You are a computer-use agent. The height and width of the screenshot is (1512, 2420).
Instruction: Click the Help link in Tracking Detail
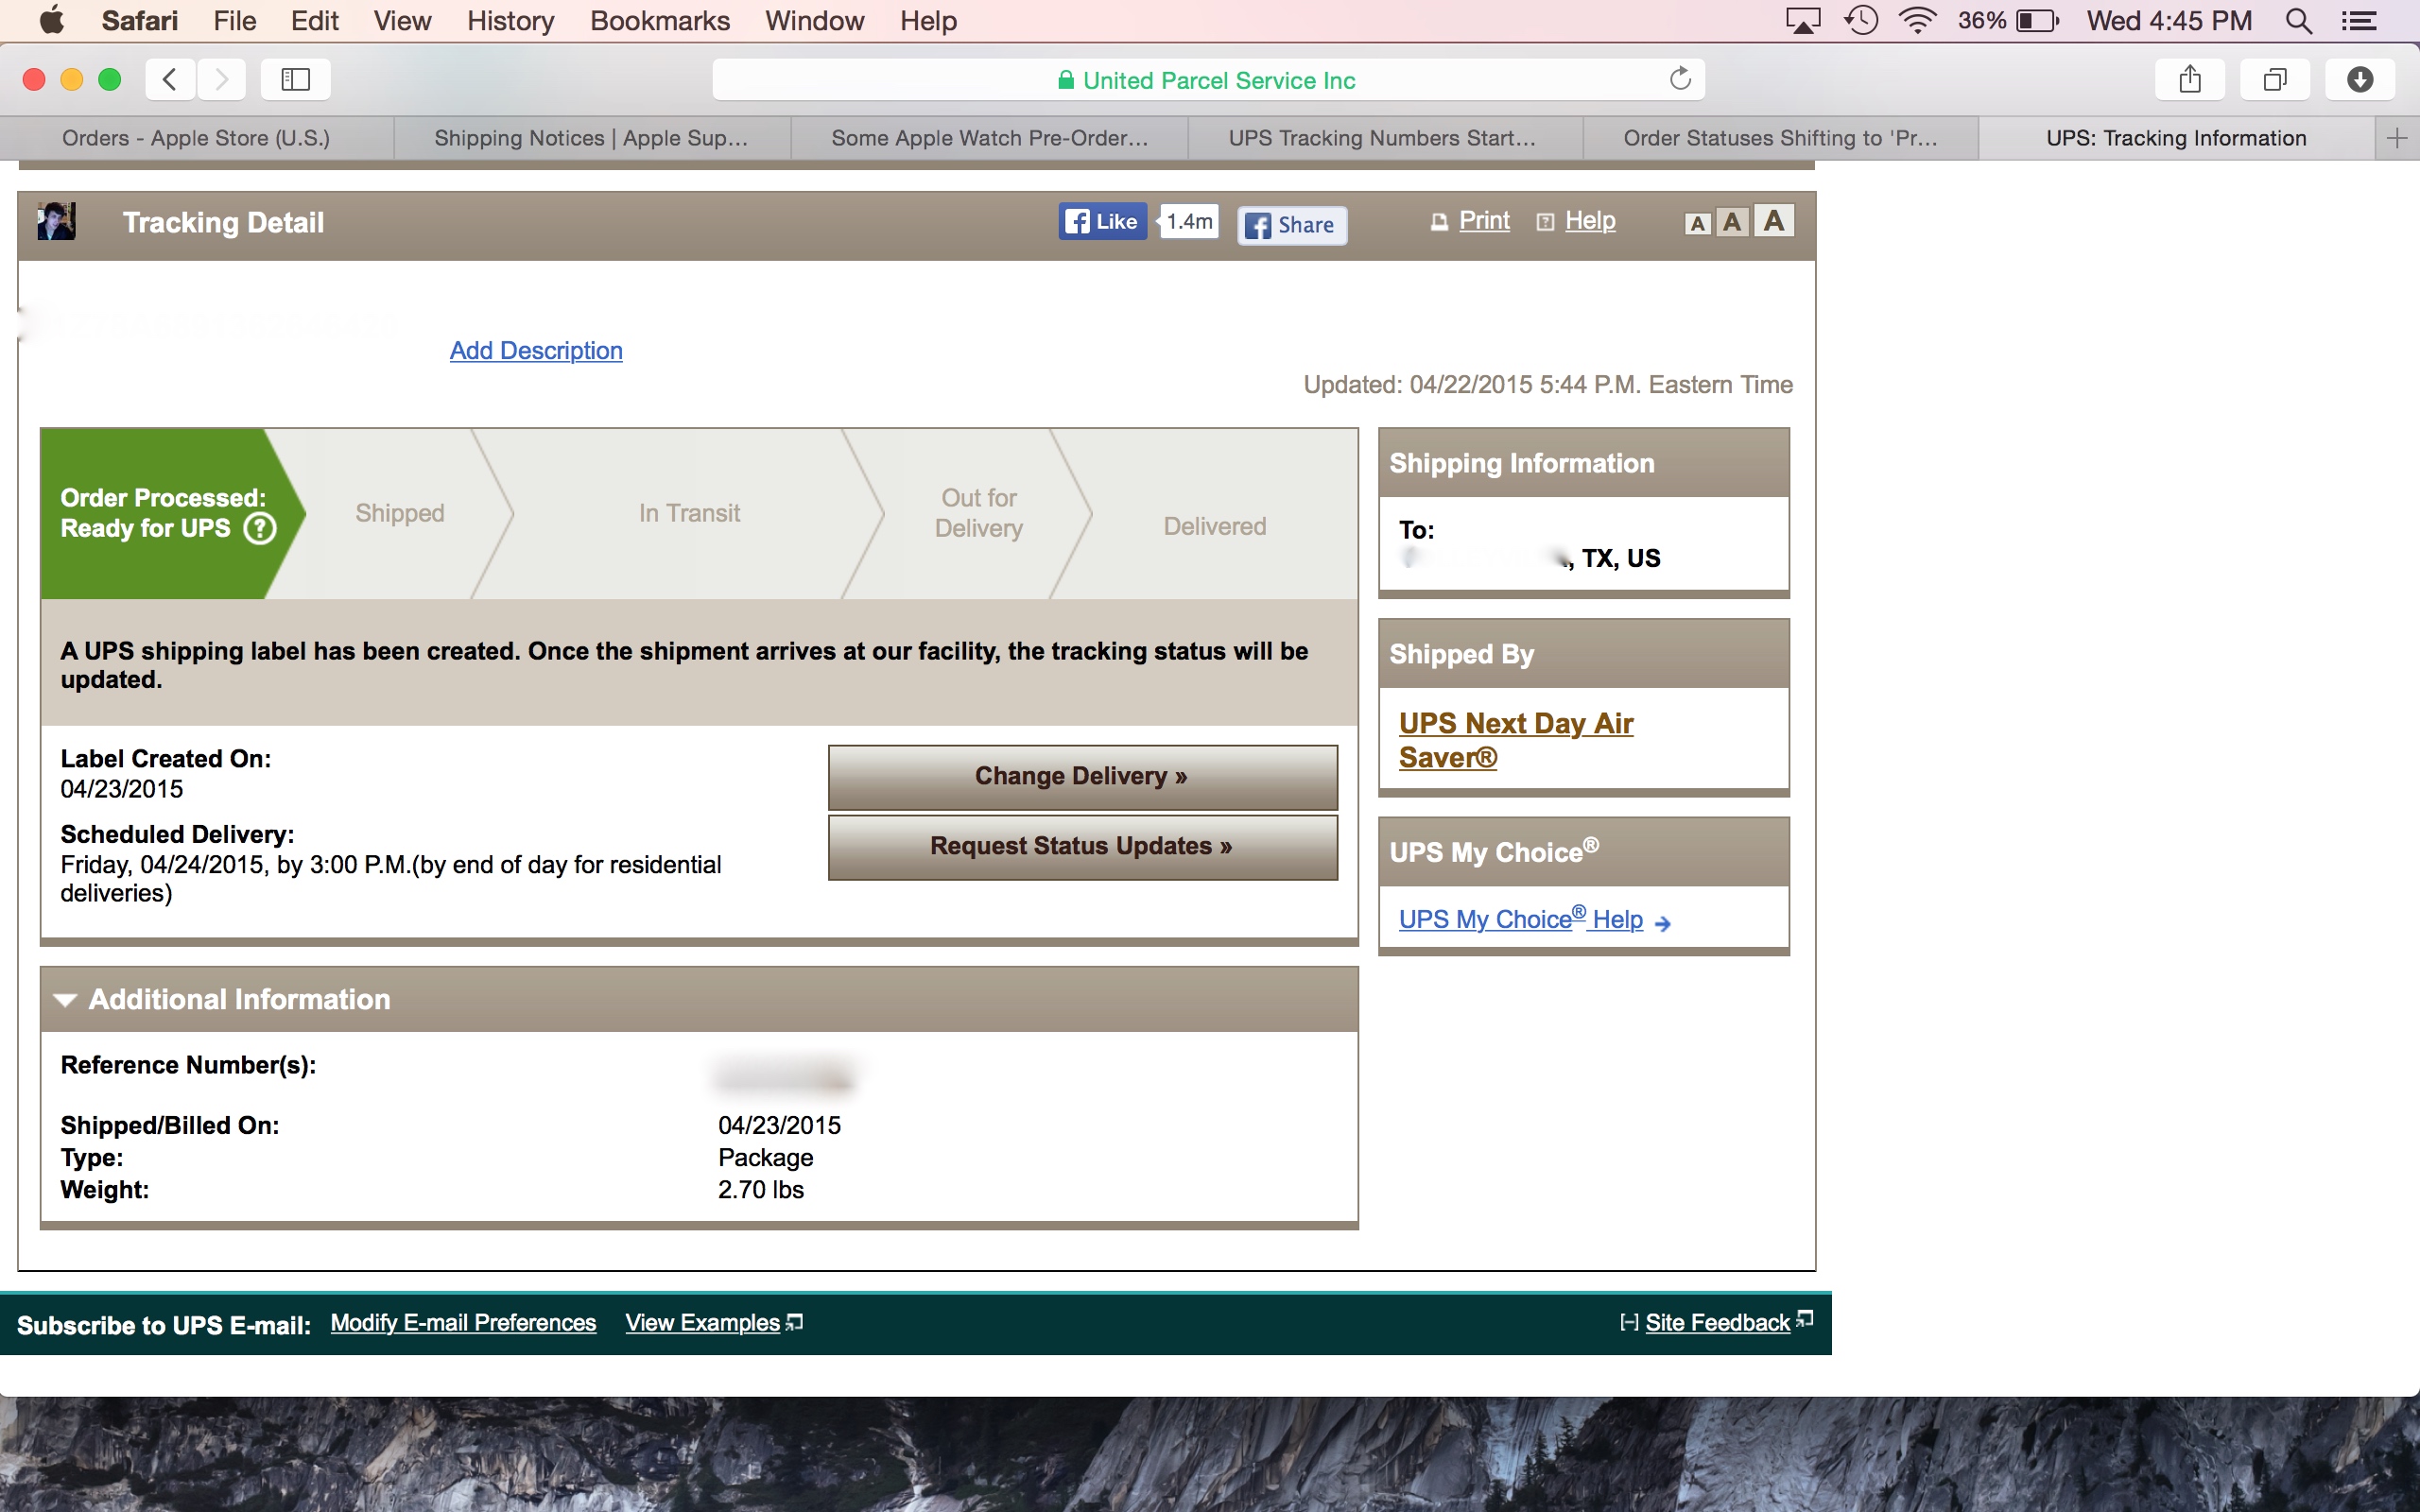[1590, 221]
